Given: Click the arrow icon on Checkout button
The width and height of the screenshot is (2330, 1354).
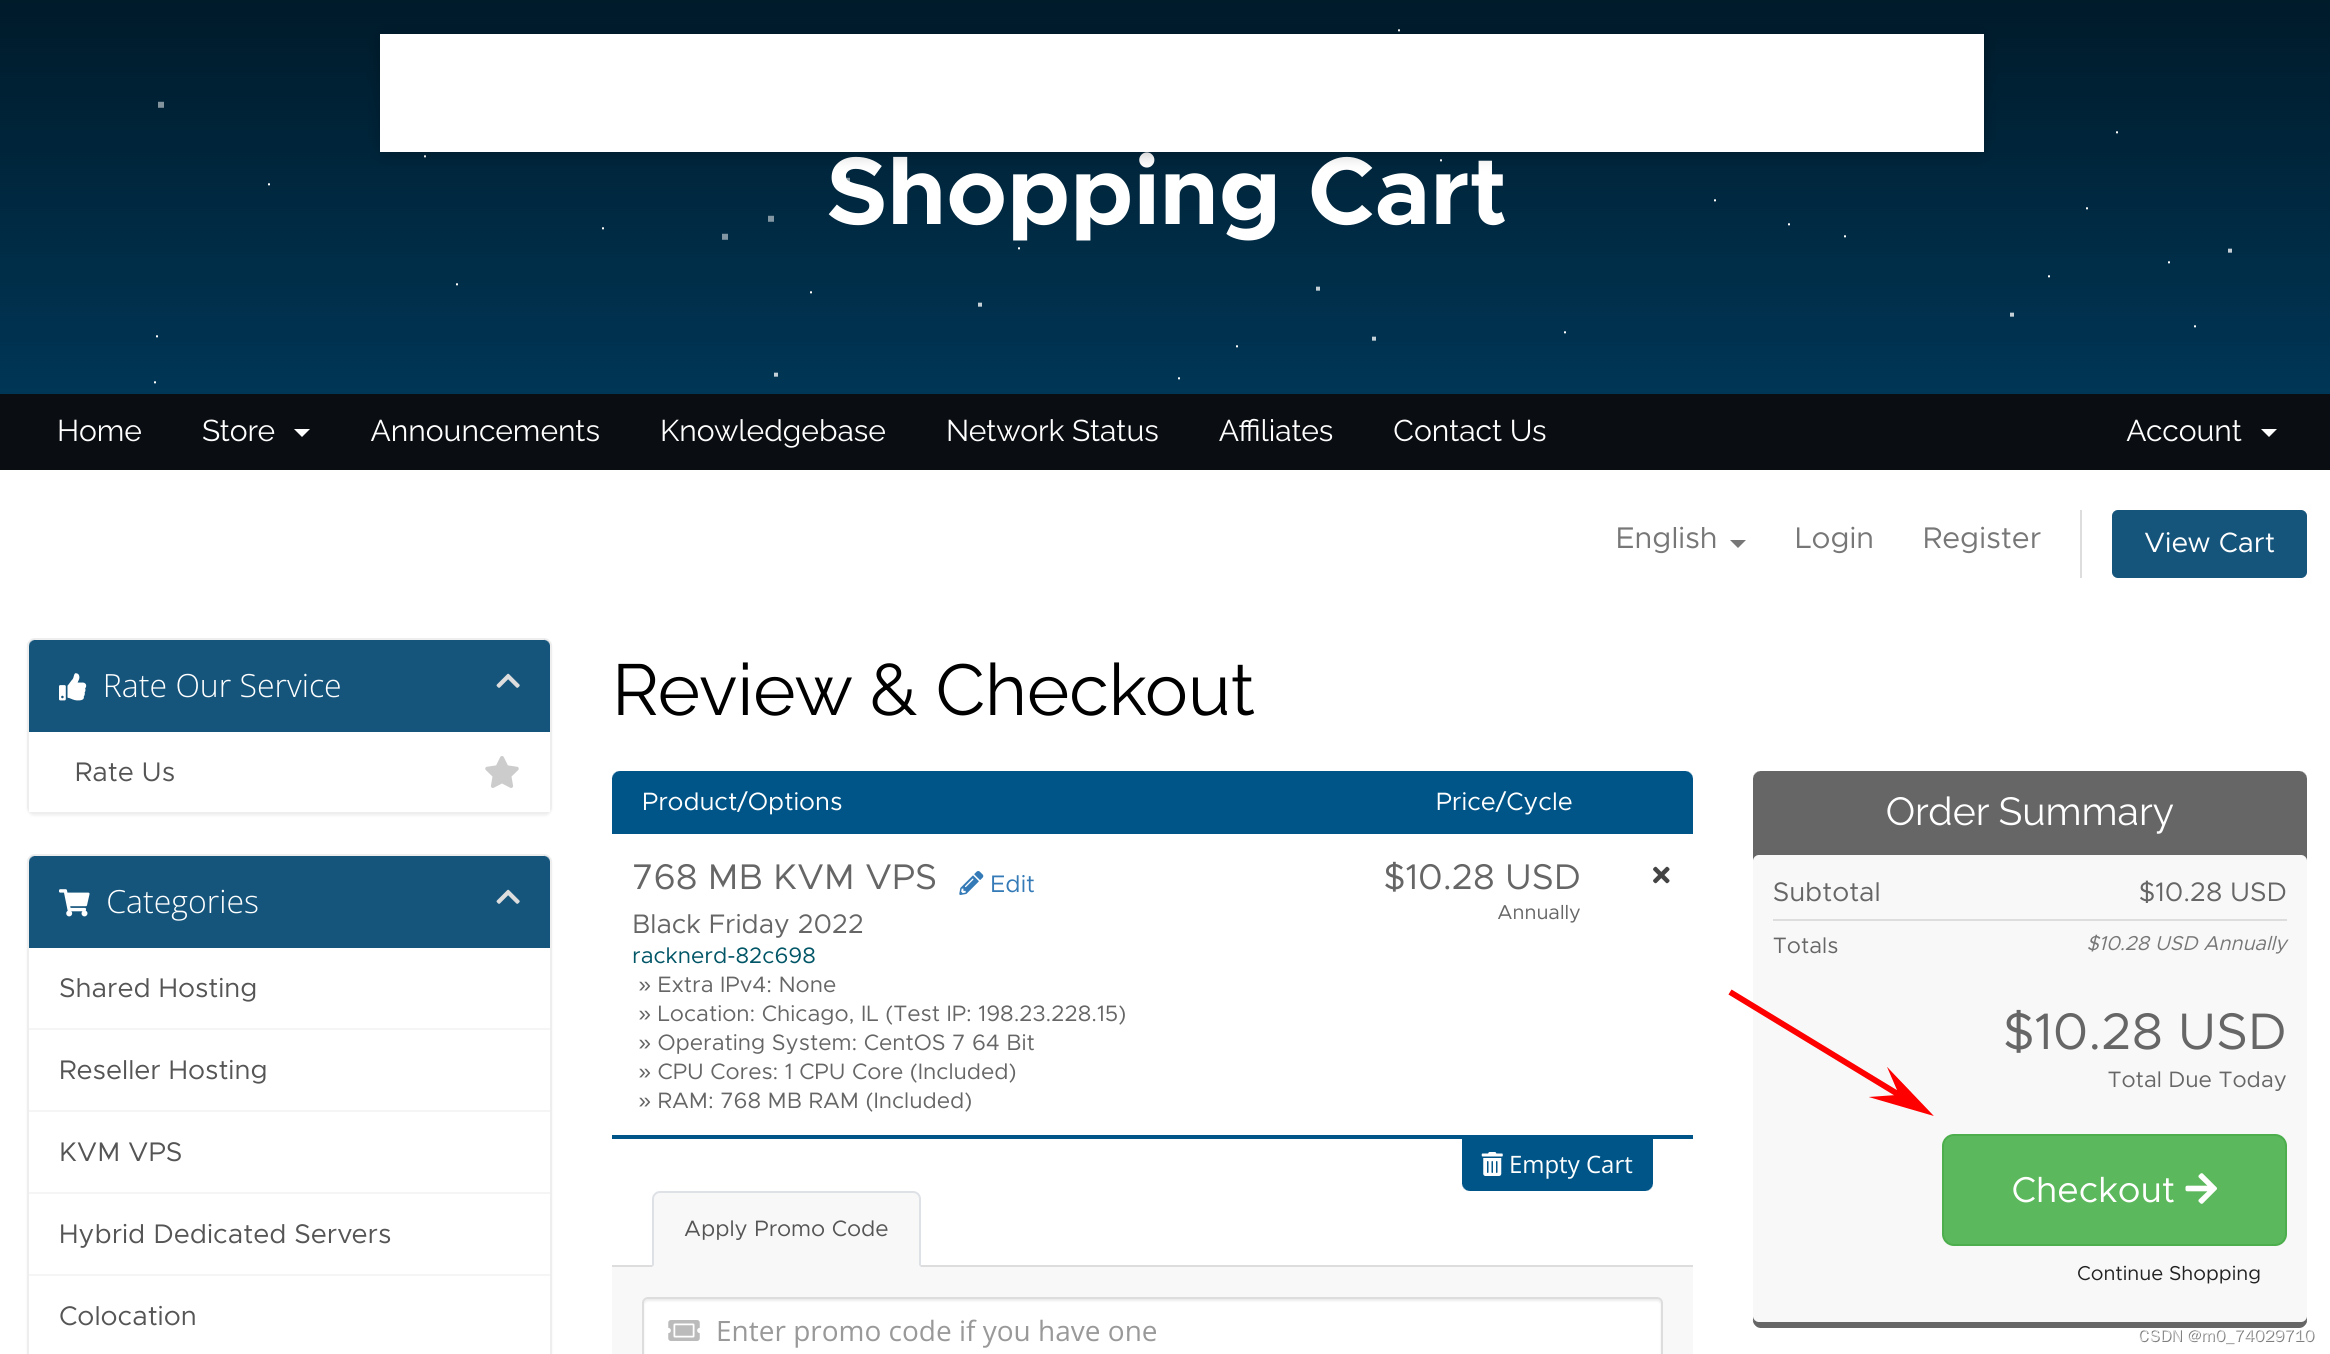Looking at the screenshot, I should [x=2202, y=1189].
